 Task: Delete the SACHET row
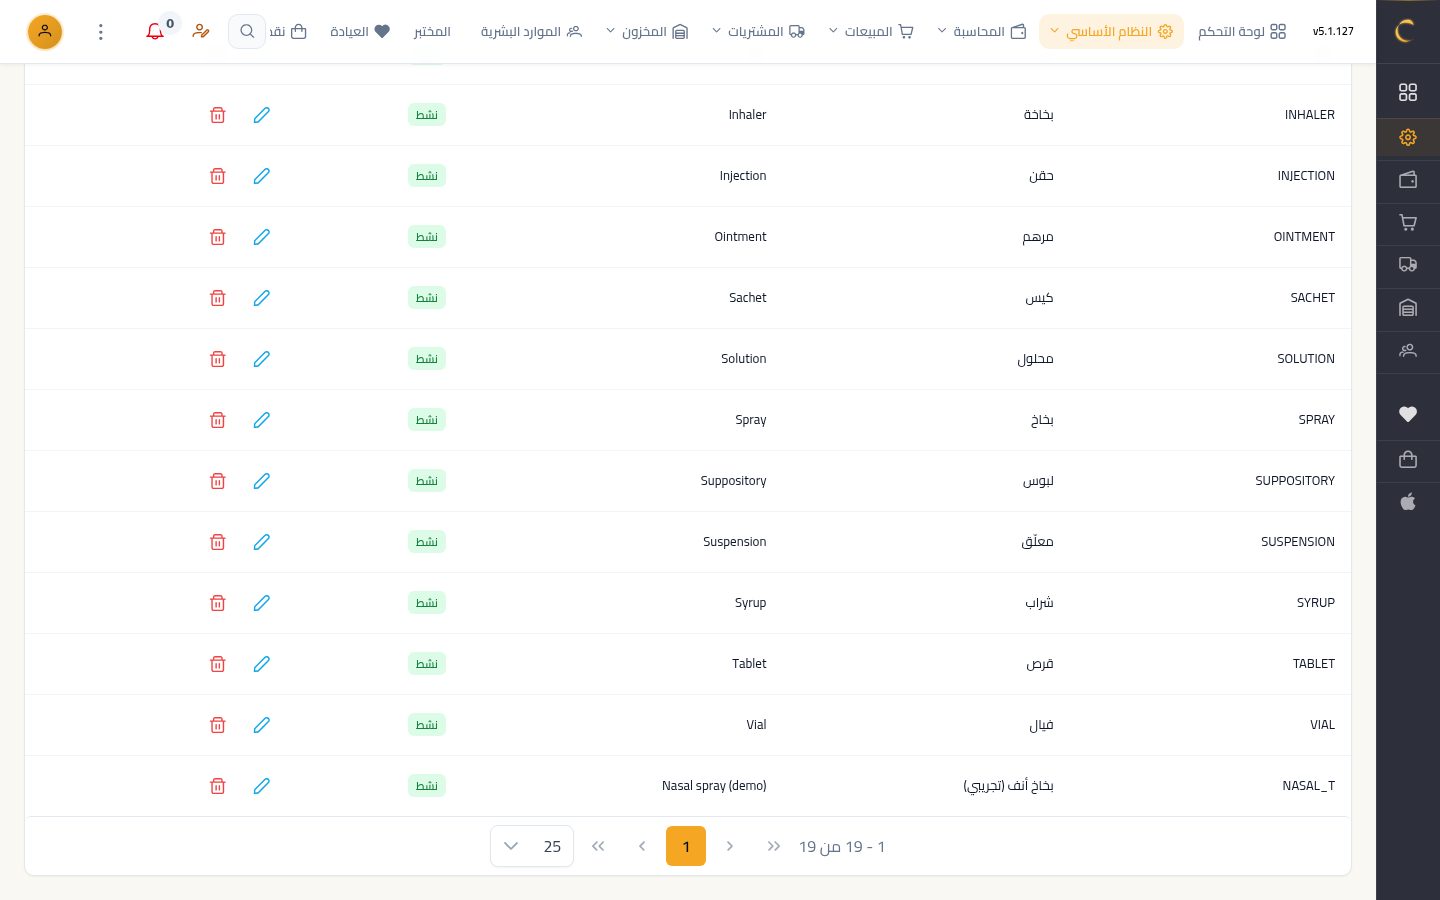pyautogui.click(x=218, y=298)
